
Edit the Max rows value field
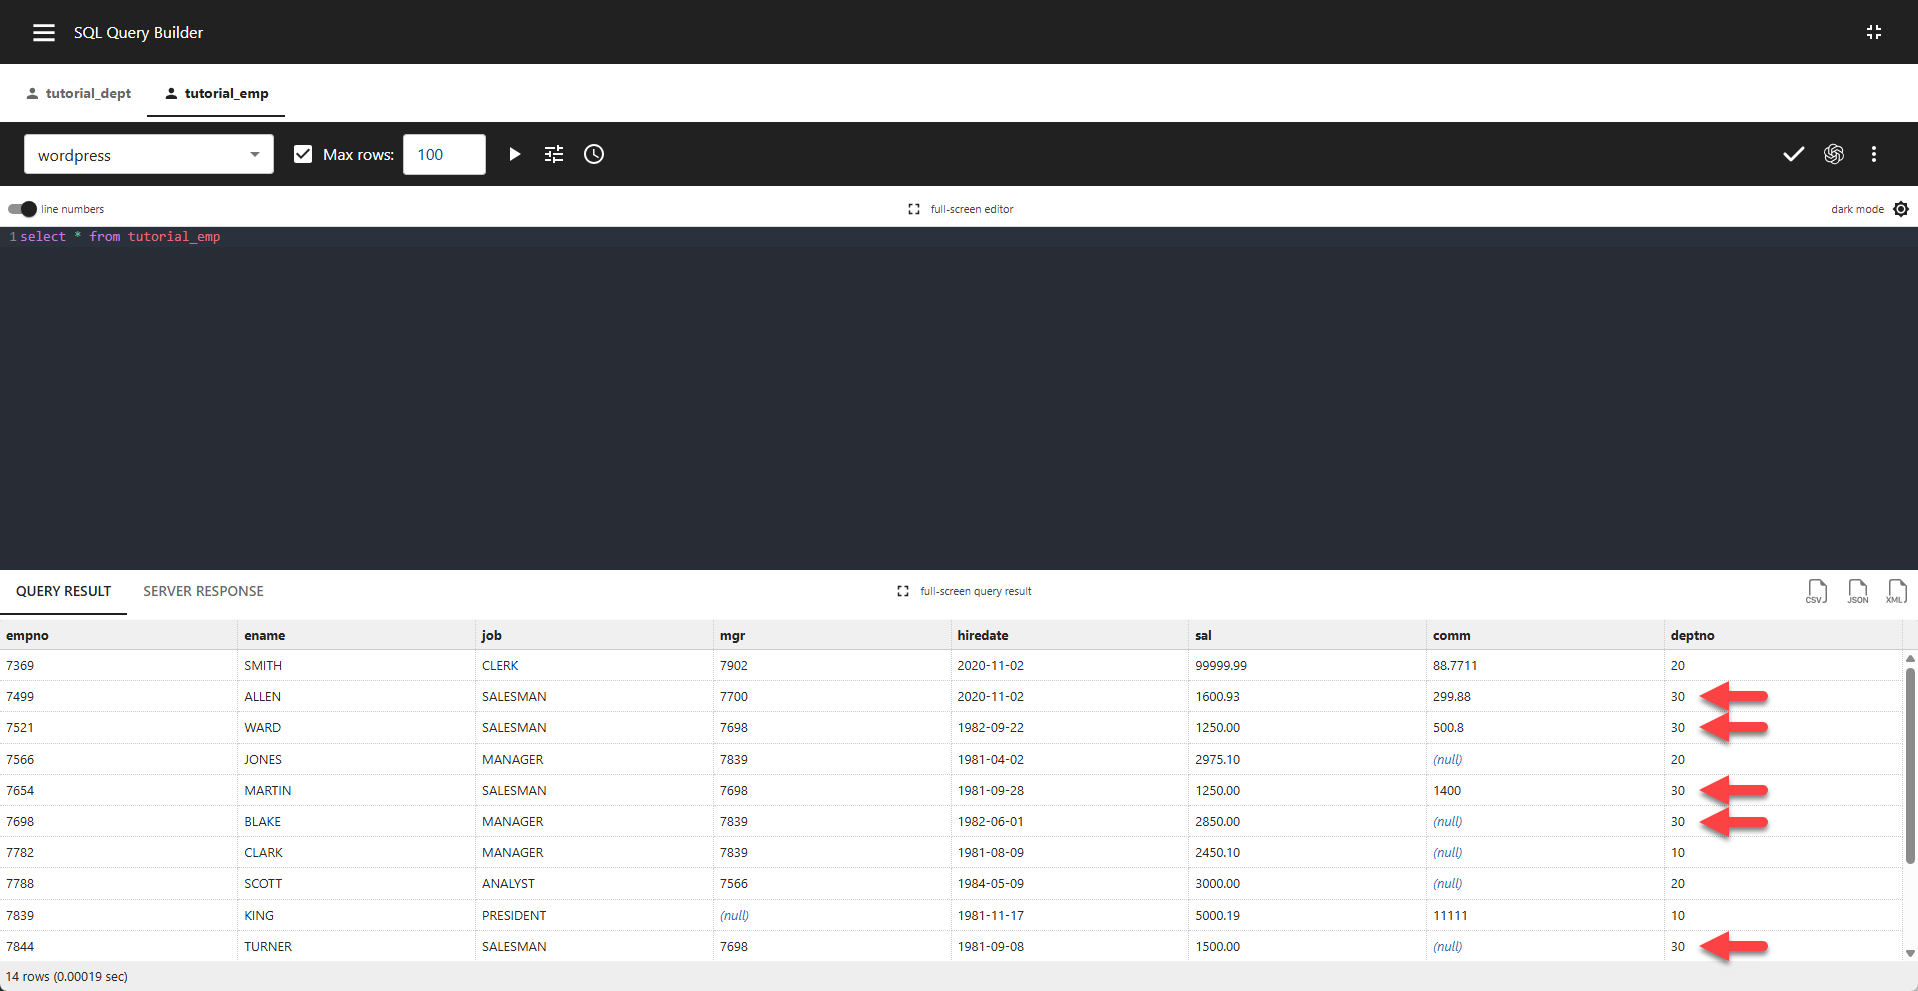click(x=443, y=154)
